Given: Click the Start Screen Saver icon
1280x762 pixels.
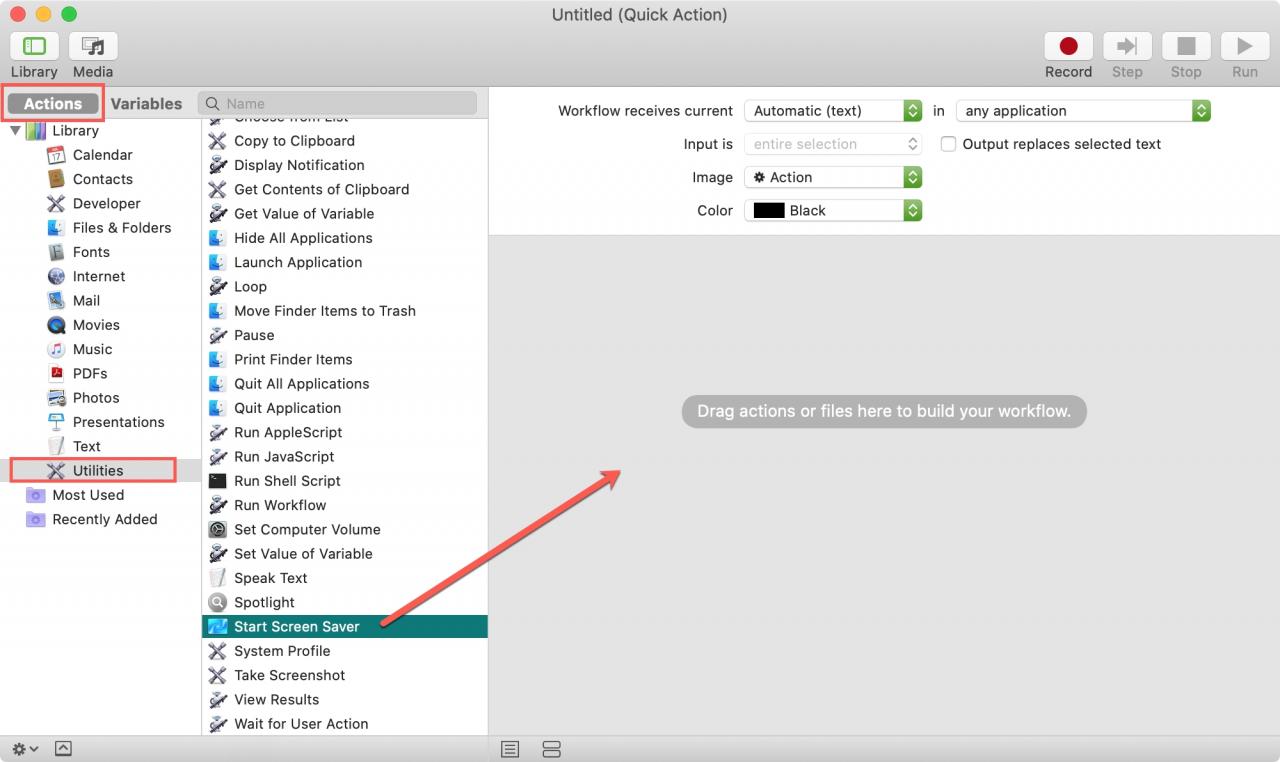Looking at the screenshot, I should pos(217,627).
